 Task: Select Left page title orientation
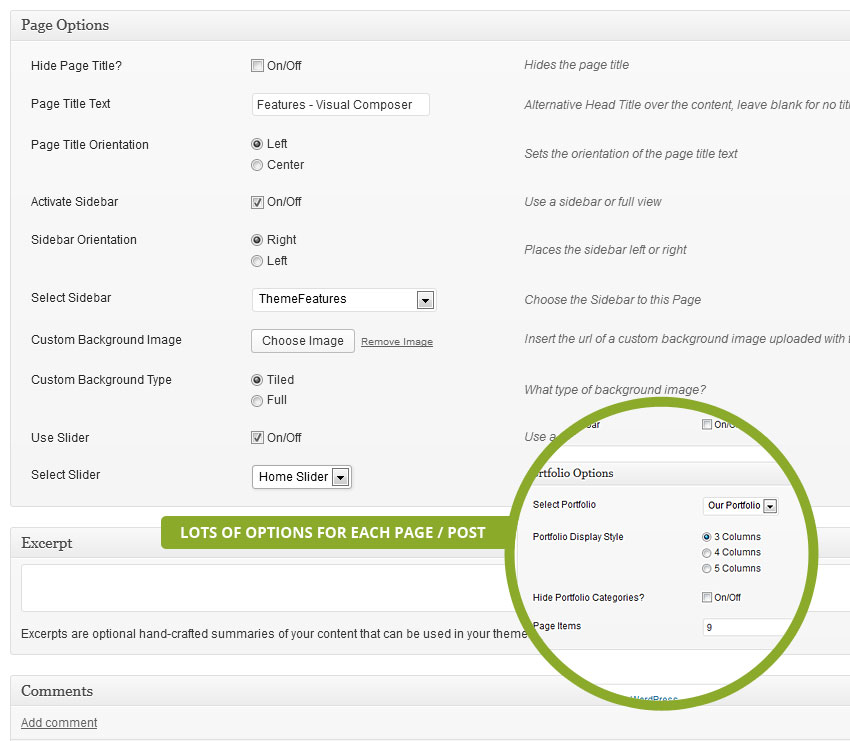(x=257, y=144)
